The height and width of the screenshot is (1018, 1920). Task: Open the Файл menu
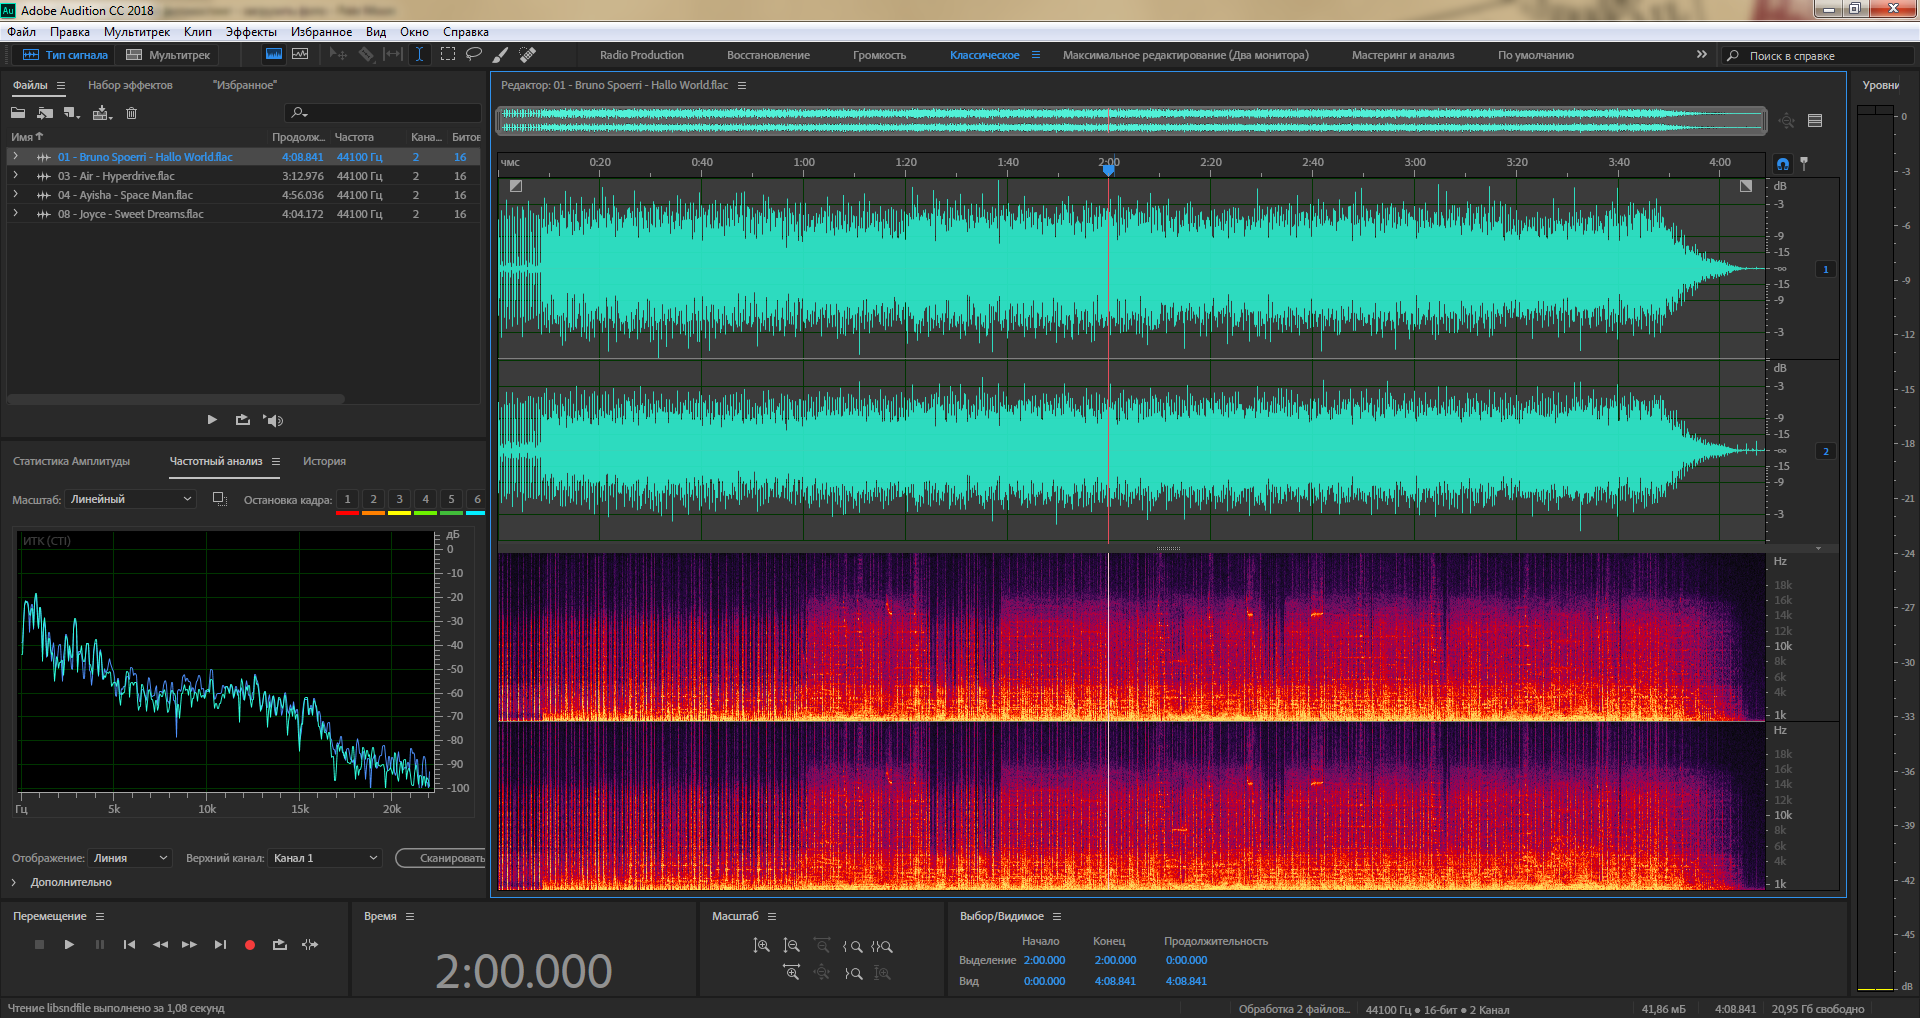click(x=21, y=32)
